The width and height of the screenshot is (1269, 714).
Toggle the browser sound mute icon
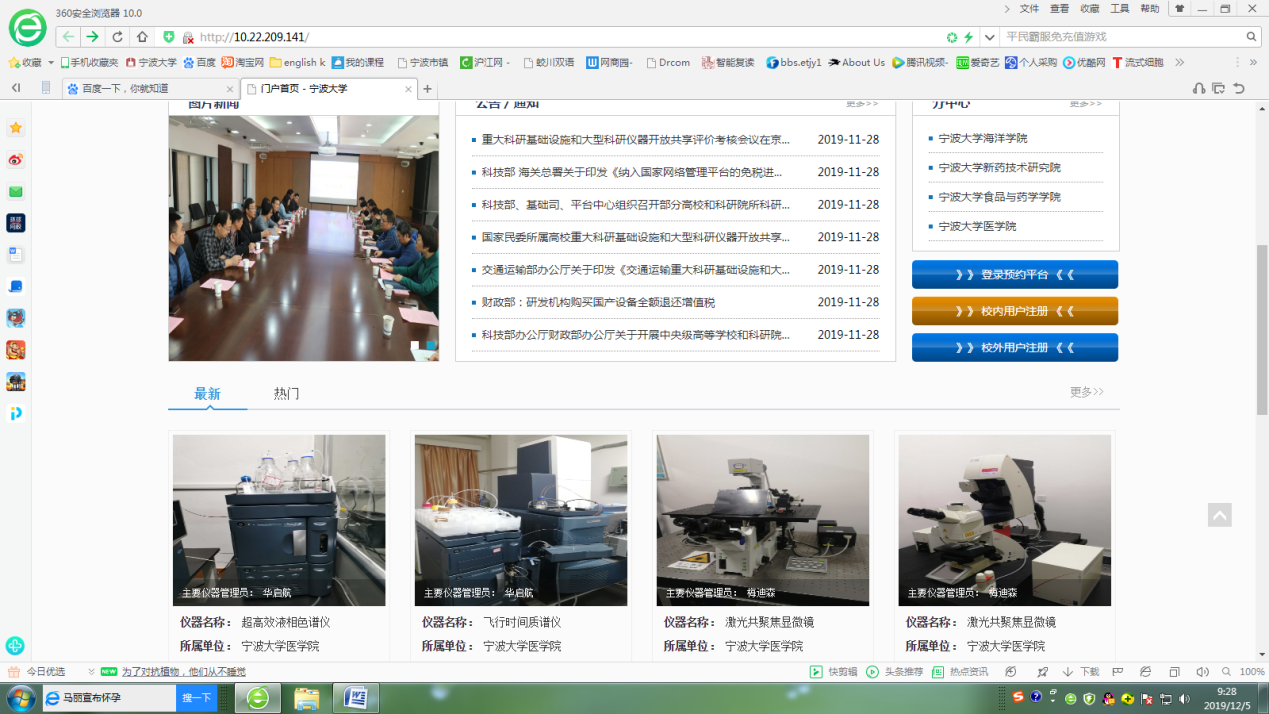[1202, 672]
